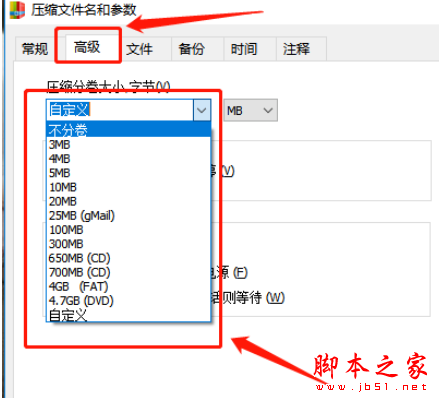The width and height of the screenshot is (439, 398).
Task: Select 不分卷 from the list
Action: click(128, 129)
